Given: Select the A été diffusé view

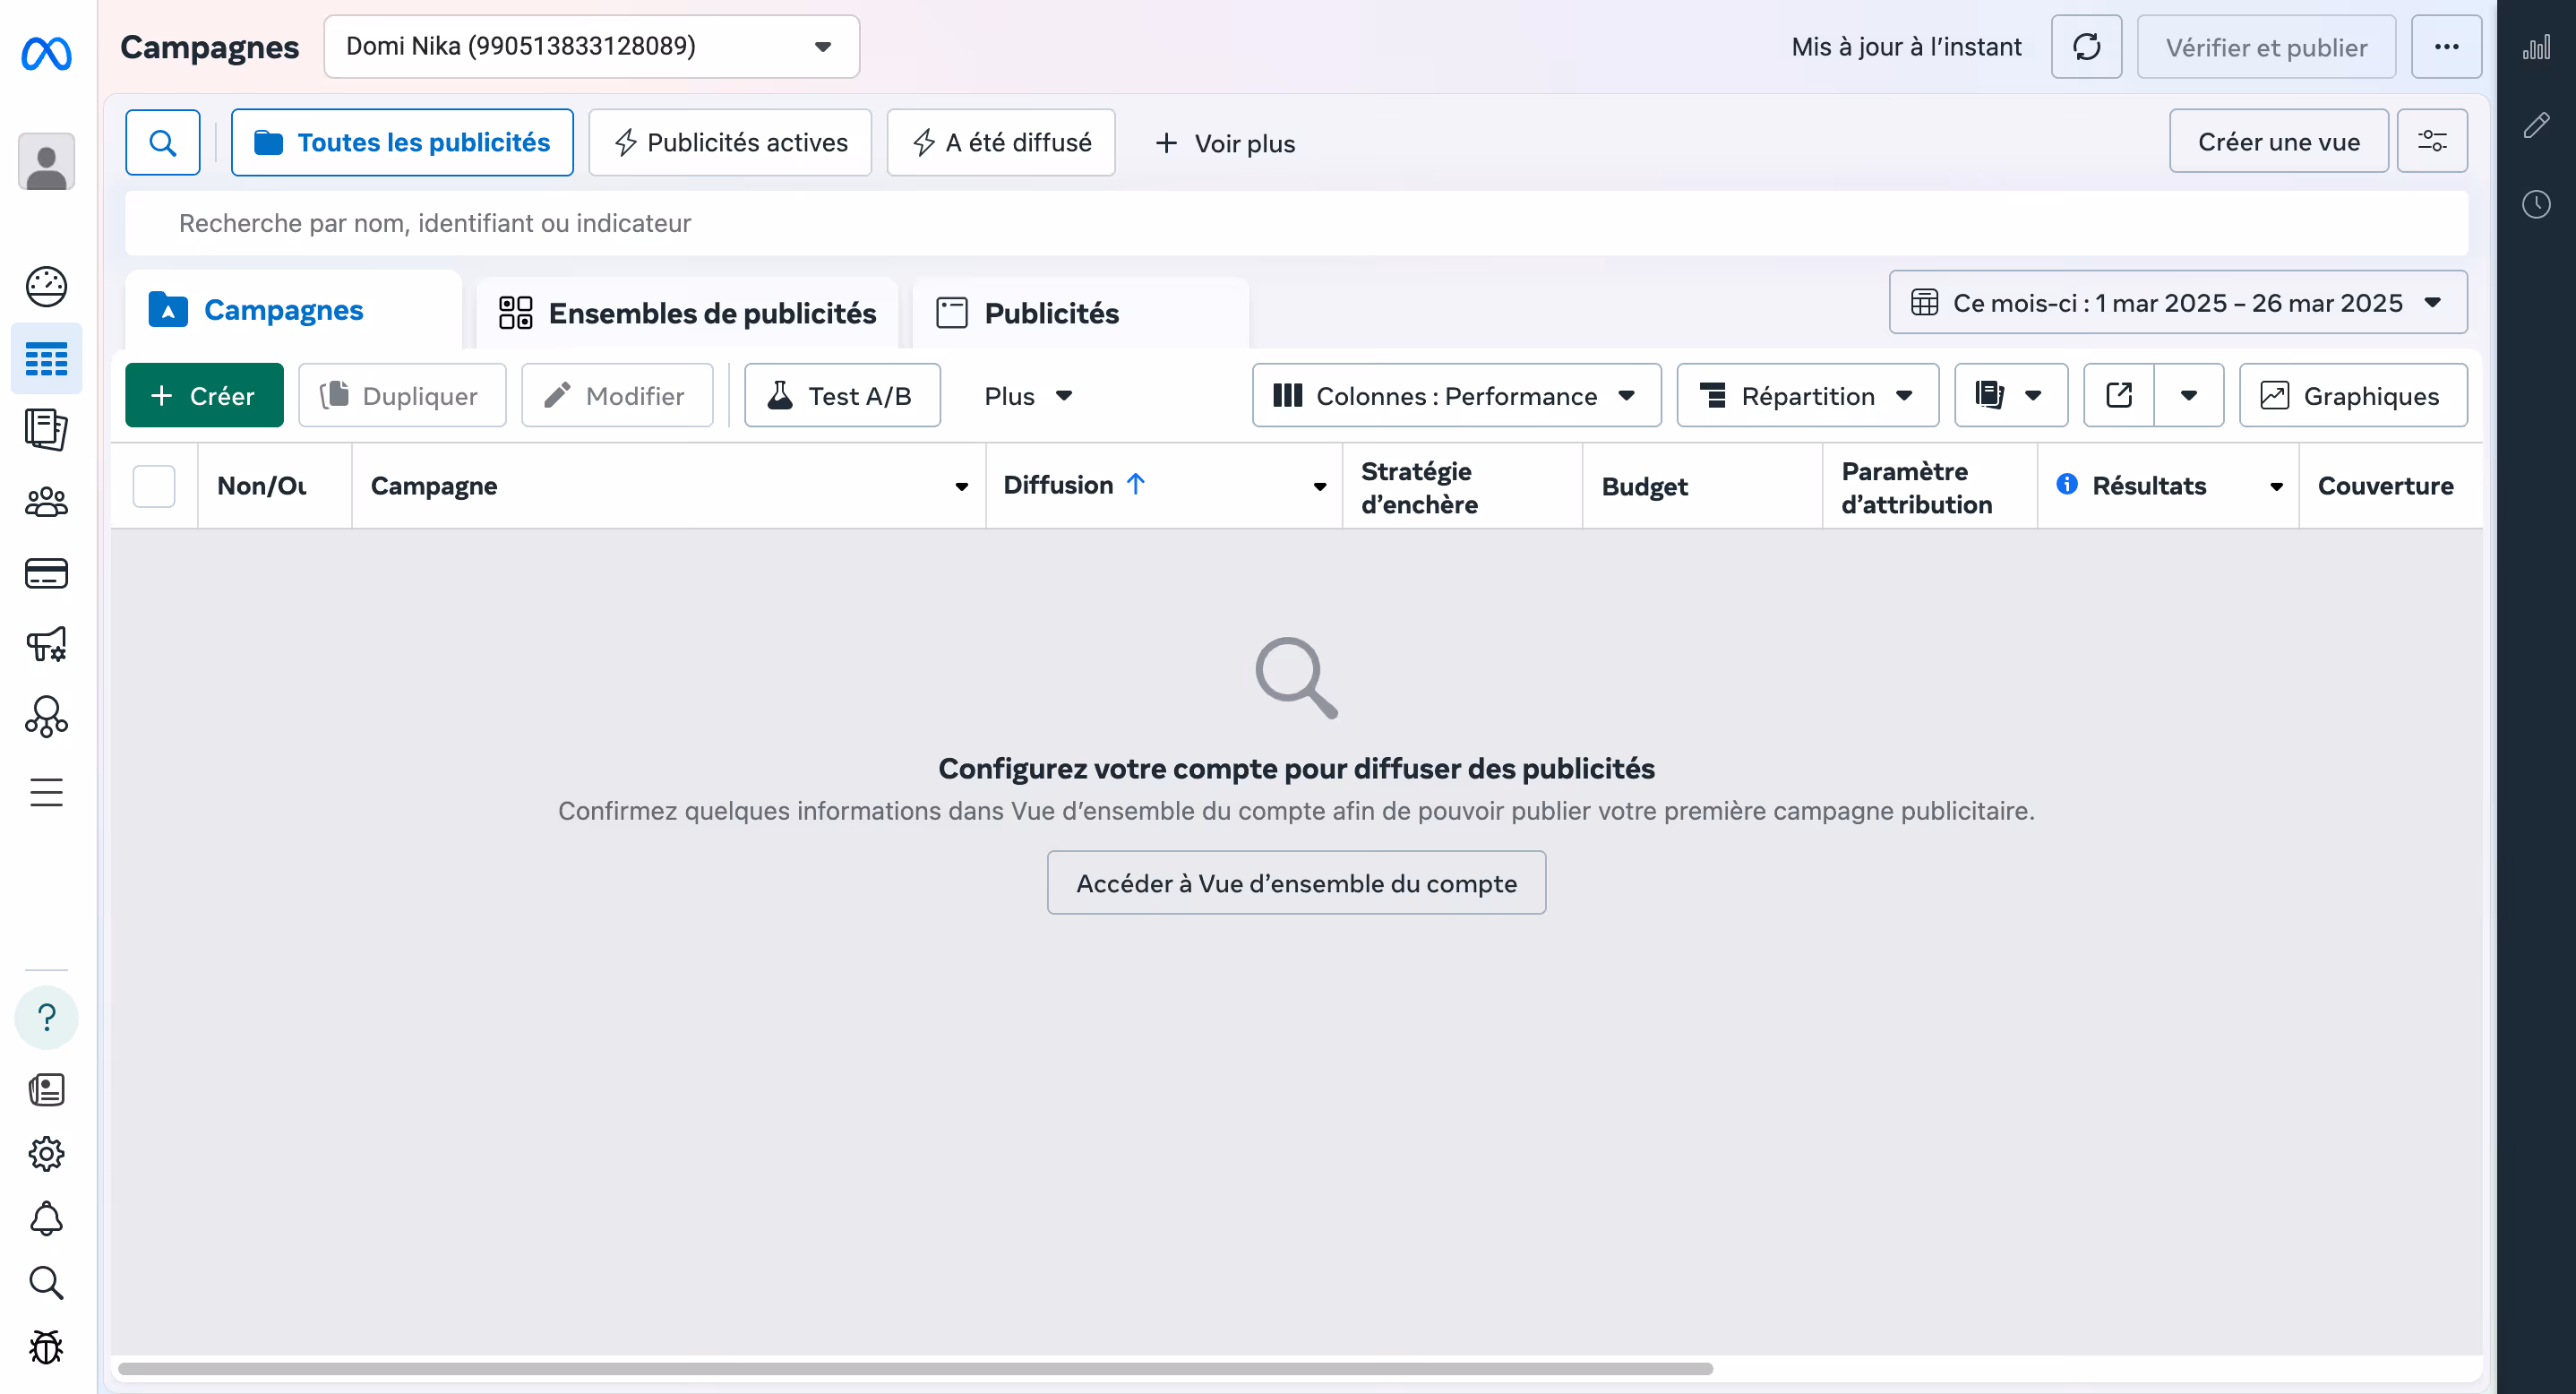Looking at the screenshot, I should coord(1001,143).
